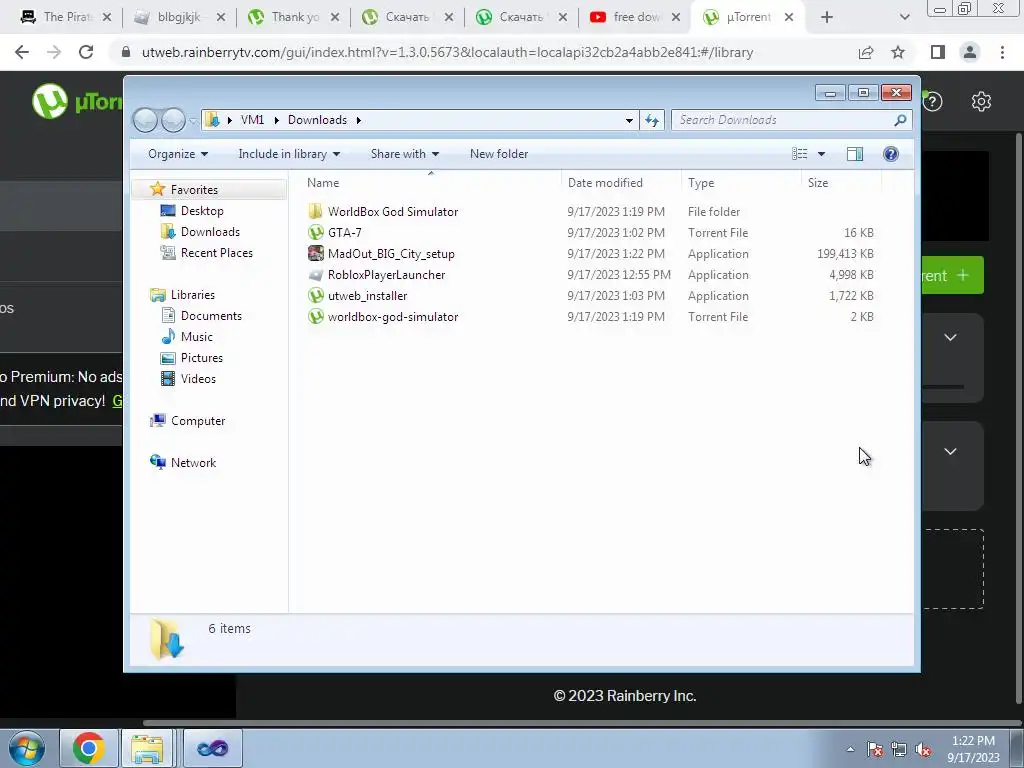Show the preview pane button
This screenshot has width=1024, height=768.
pos(855,153)
